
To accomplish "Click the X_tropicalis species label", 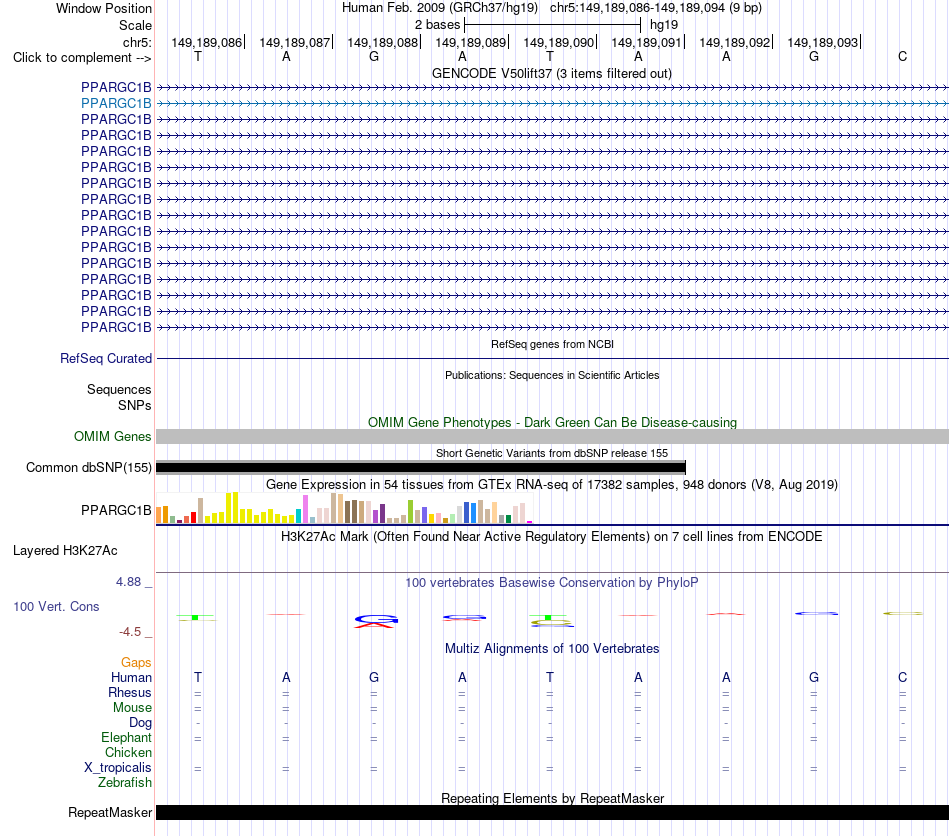I will (118, 768).
